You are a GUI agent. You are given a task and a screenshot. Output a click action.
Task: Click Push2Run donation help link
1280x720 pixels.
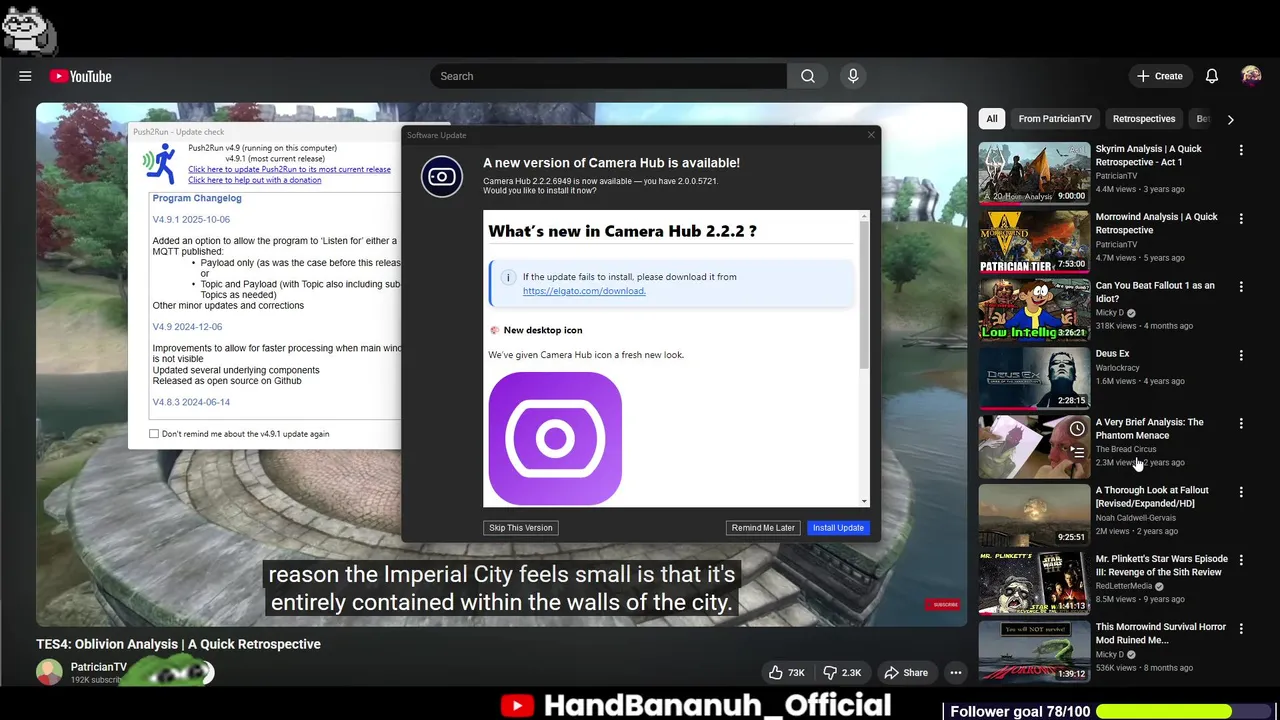click(x=255, y=180)
